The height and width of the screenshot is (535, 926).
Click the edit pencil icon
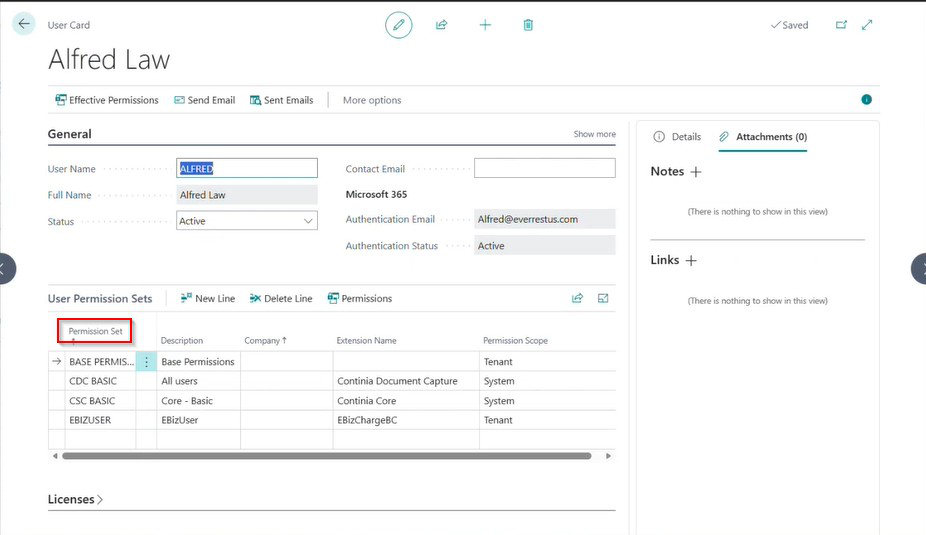[x=399, y=25]
